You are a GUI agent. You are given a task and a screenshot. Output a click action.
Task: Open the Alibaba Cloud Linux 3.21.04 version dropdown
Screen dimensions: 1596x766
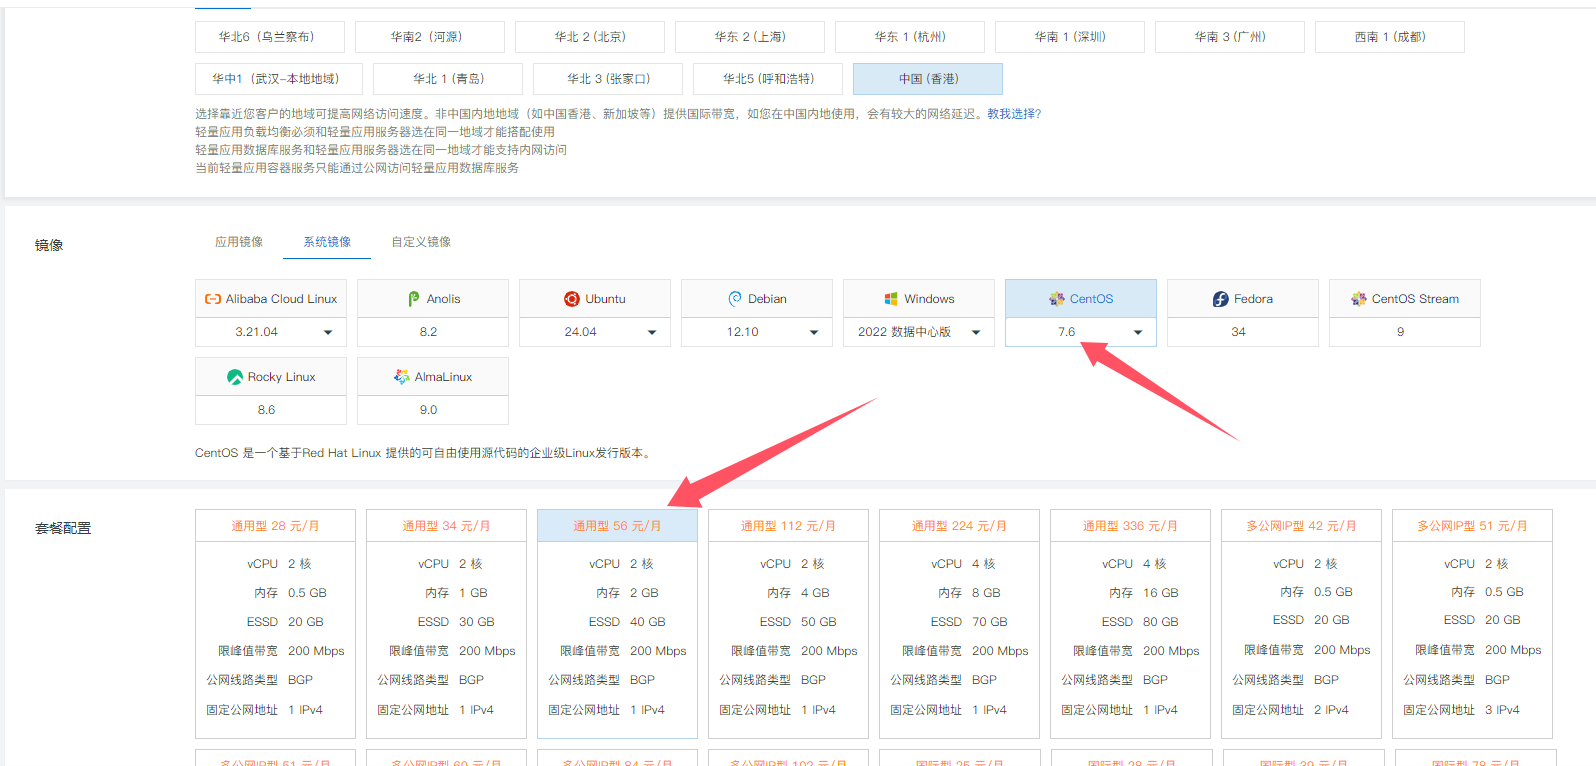(x=271, y=332)
